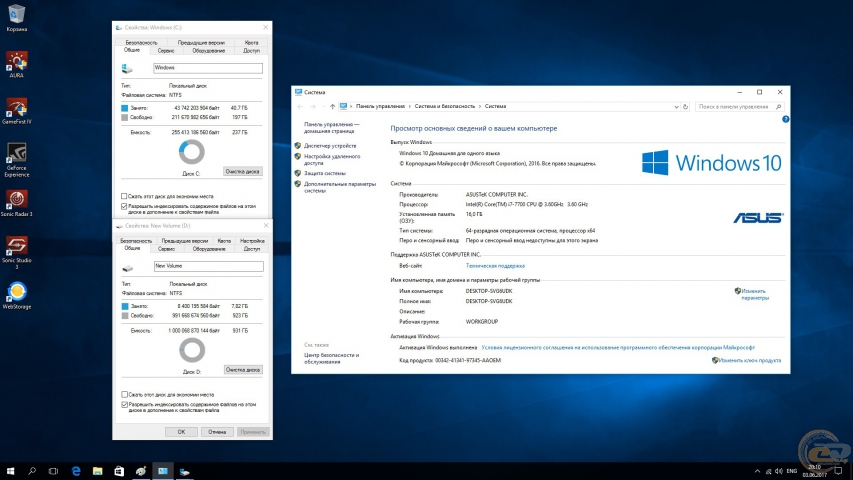
Task: Open the Recycle Bin (Корзина) desktop icon
Action: click(16, 18)
